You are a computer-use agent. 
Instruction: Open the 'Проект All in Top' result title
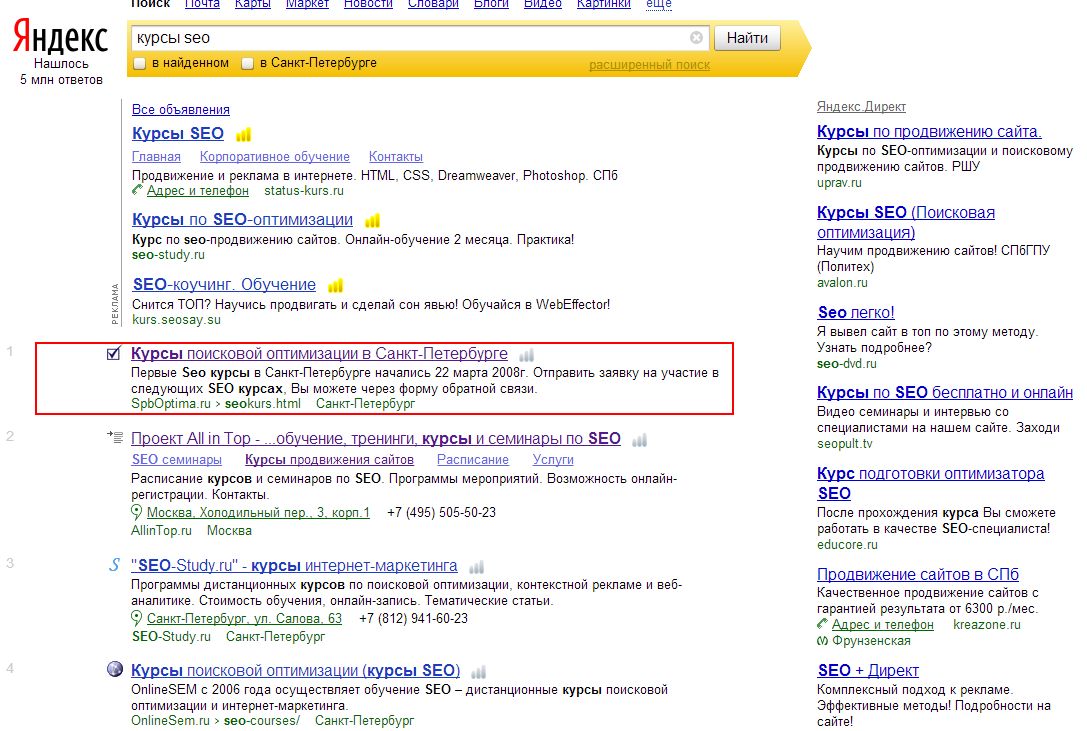tap(376, 438)
